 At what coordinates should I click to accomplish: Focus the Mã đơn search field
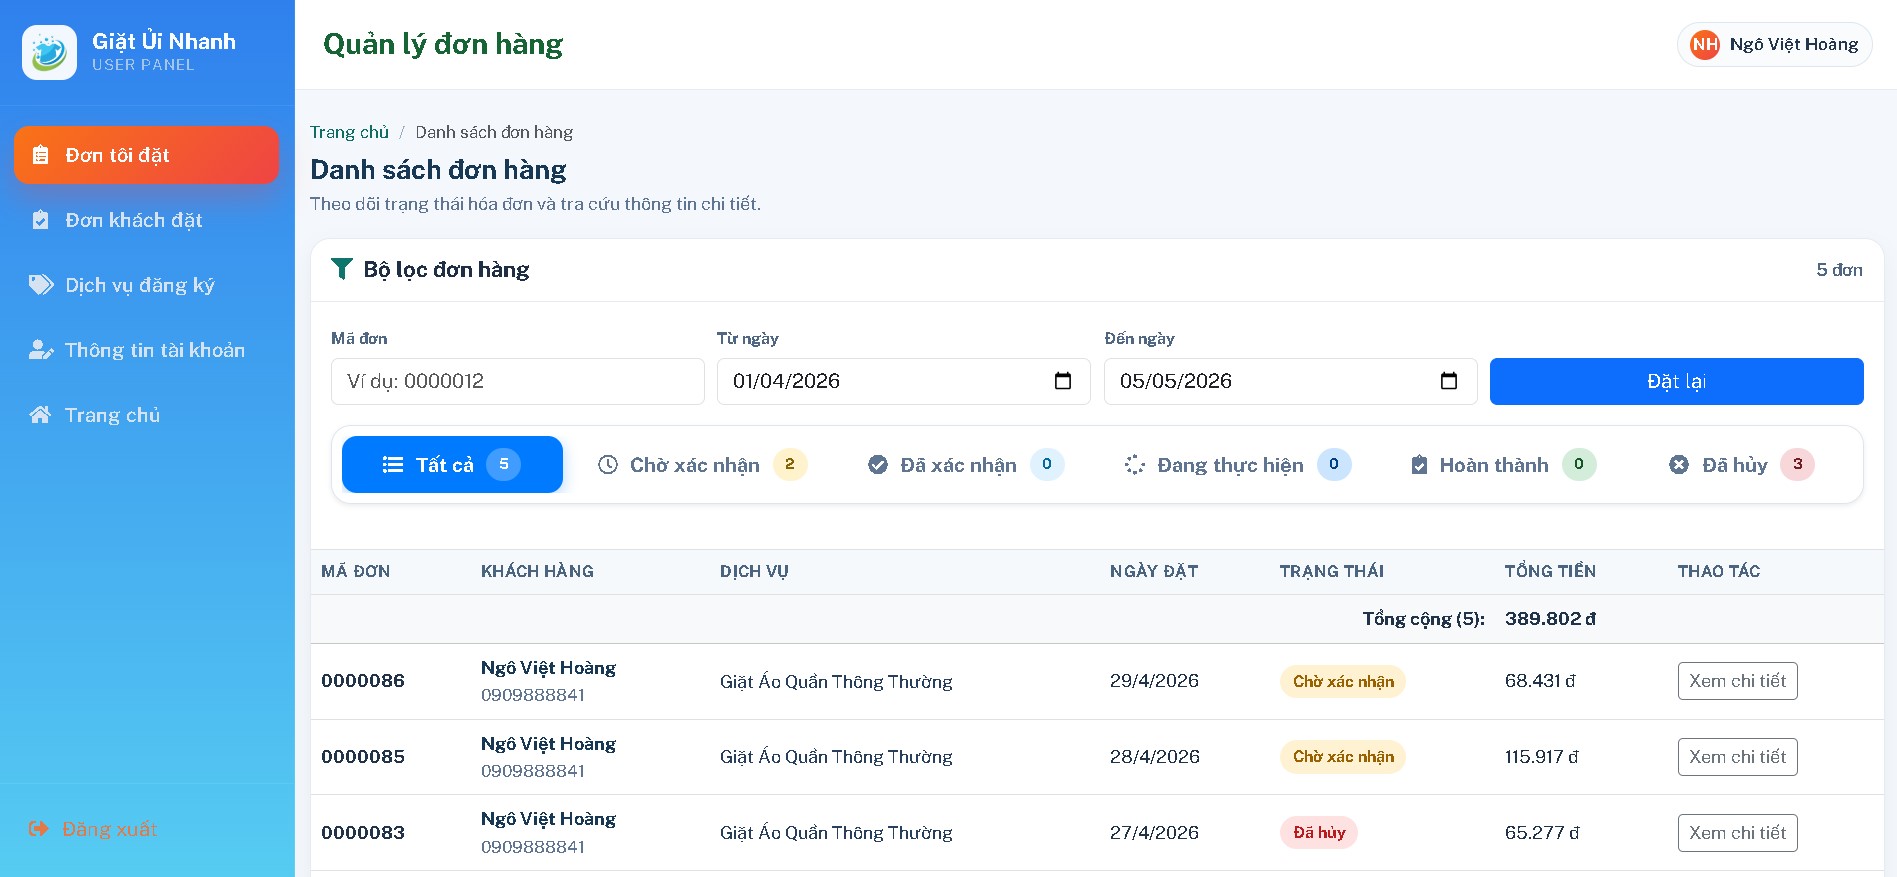pyautogui.click(x=518, y=381)
